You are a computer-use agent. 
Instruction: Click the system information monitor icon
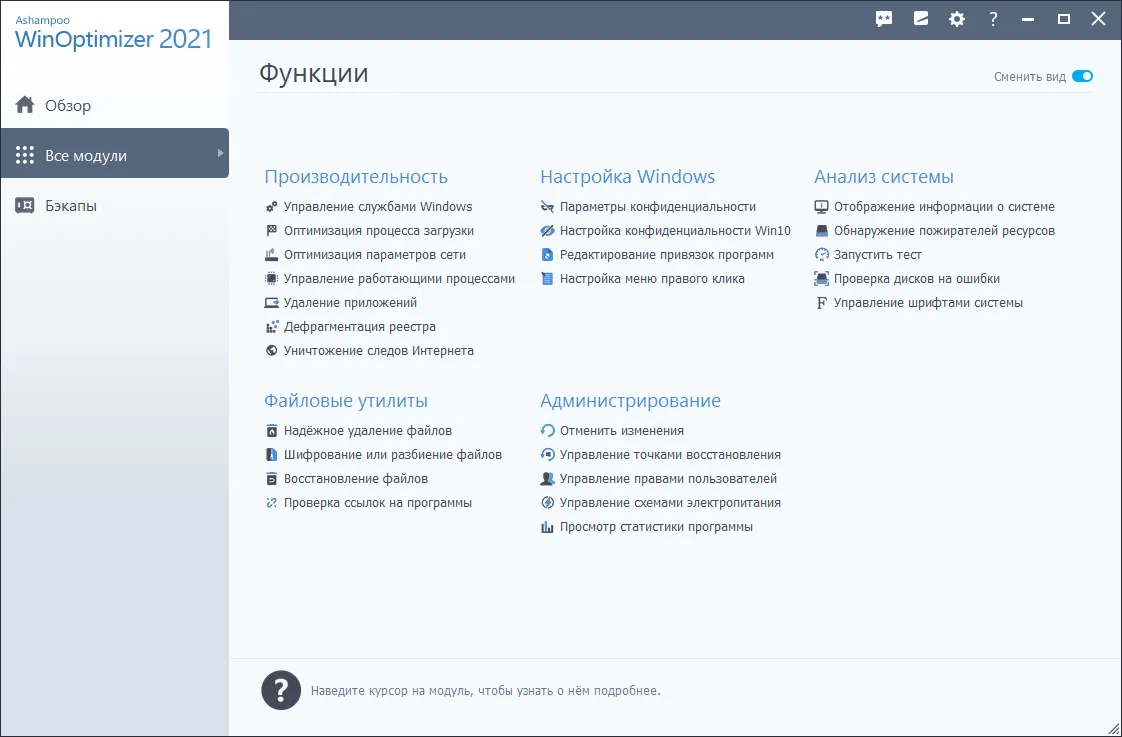pos(821,207)
